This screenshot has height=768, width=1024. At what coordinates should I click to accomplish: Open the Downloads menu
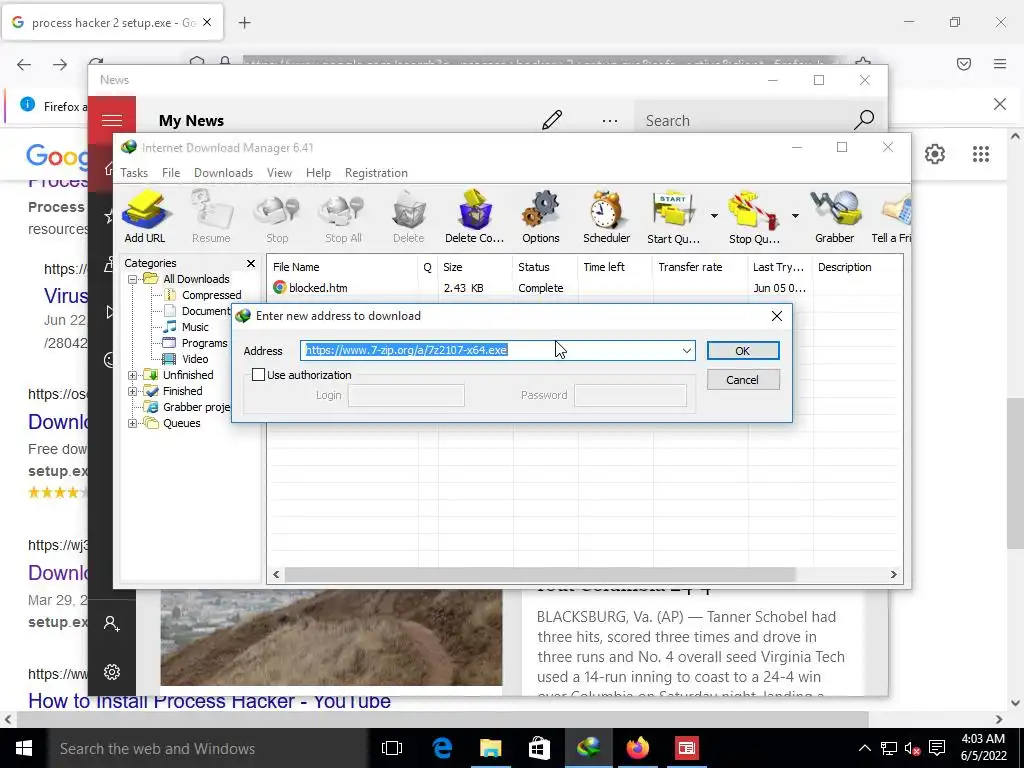[223, 173]
